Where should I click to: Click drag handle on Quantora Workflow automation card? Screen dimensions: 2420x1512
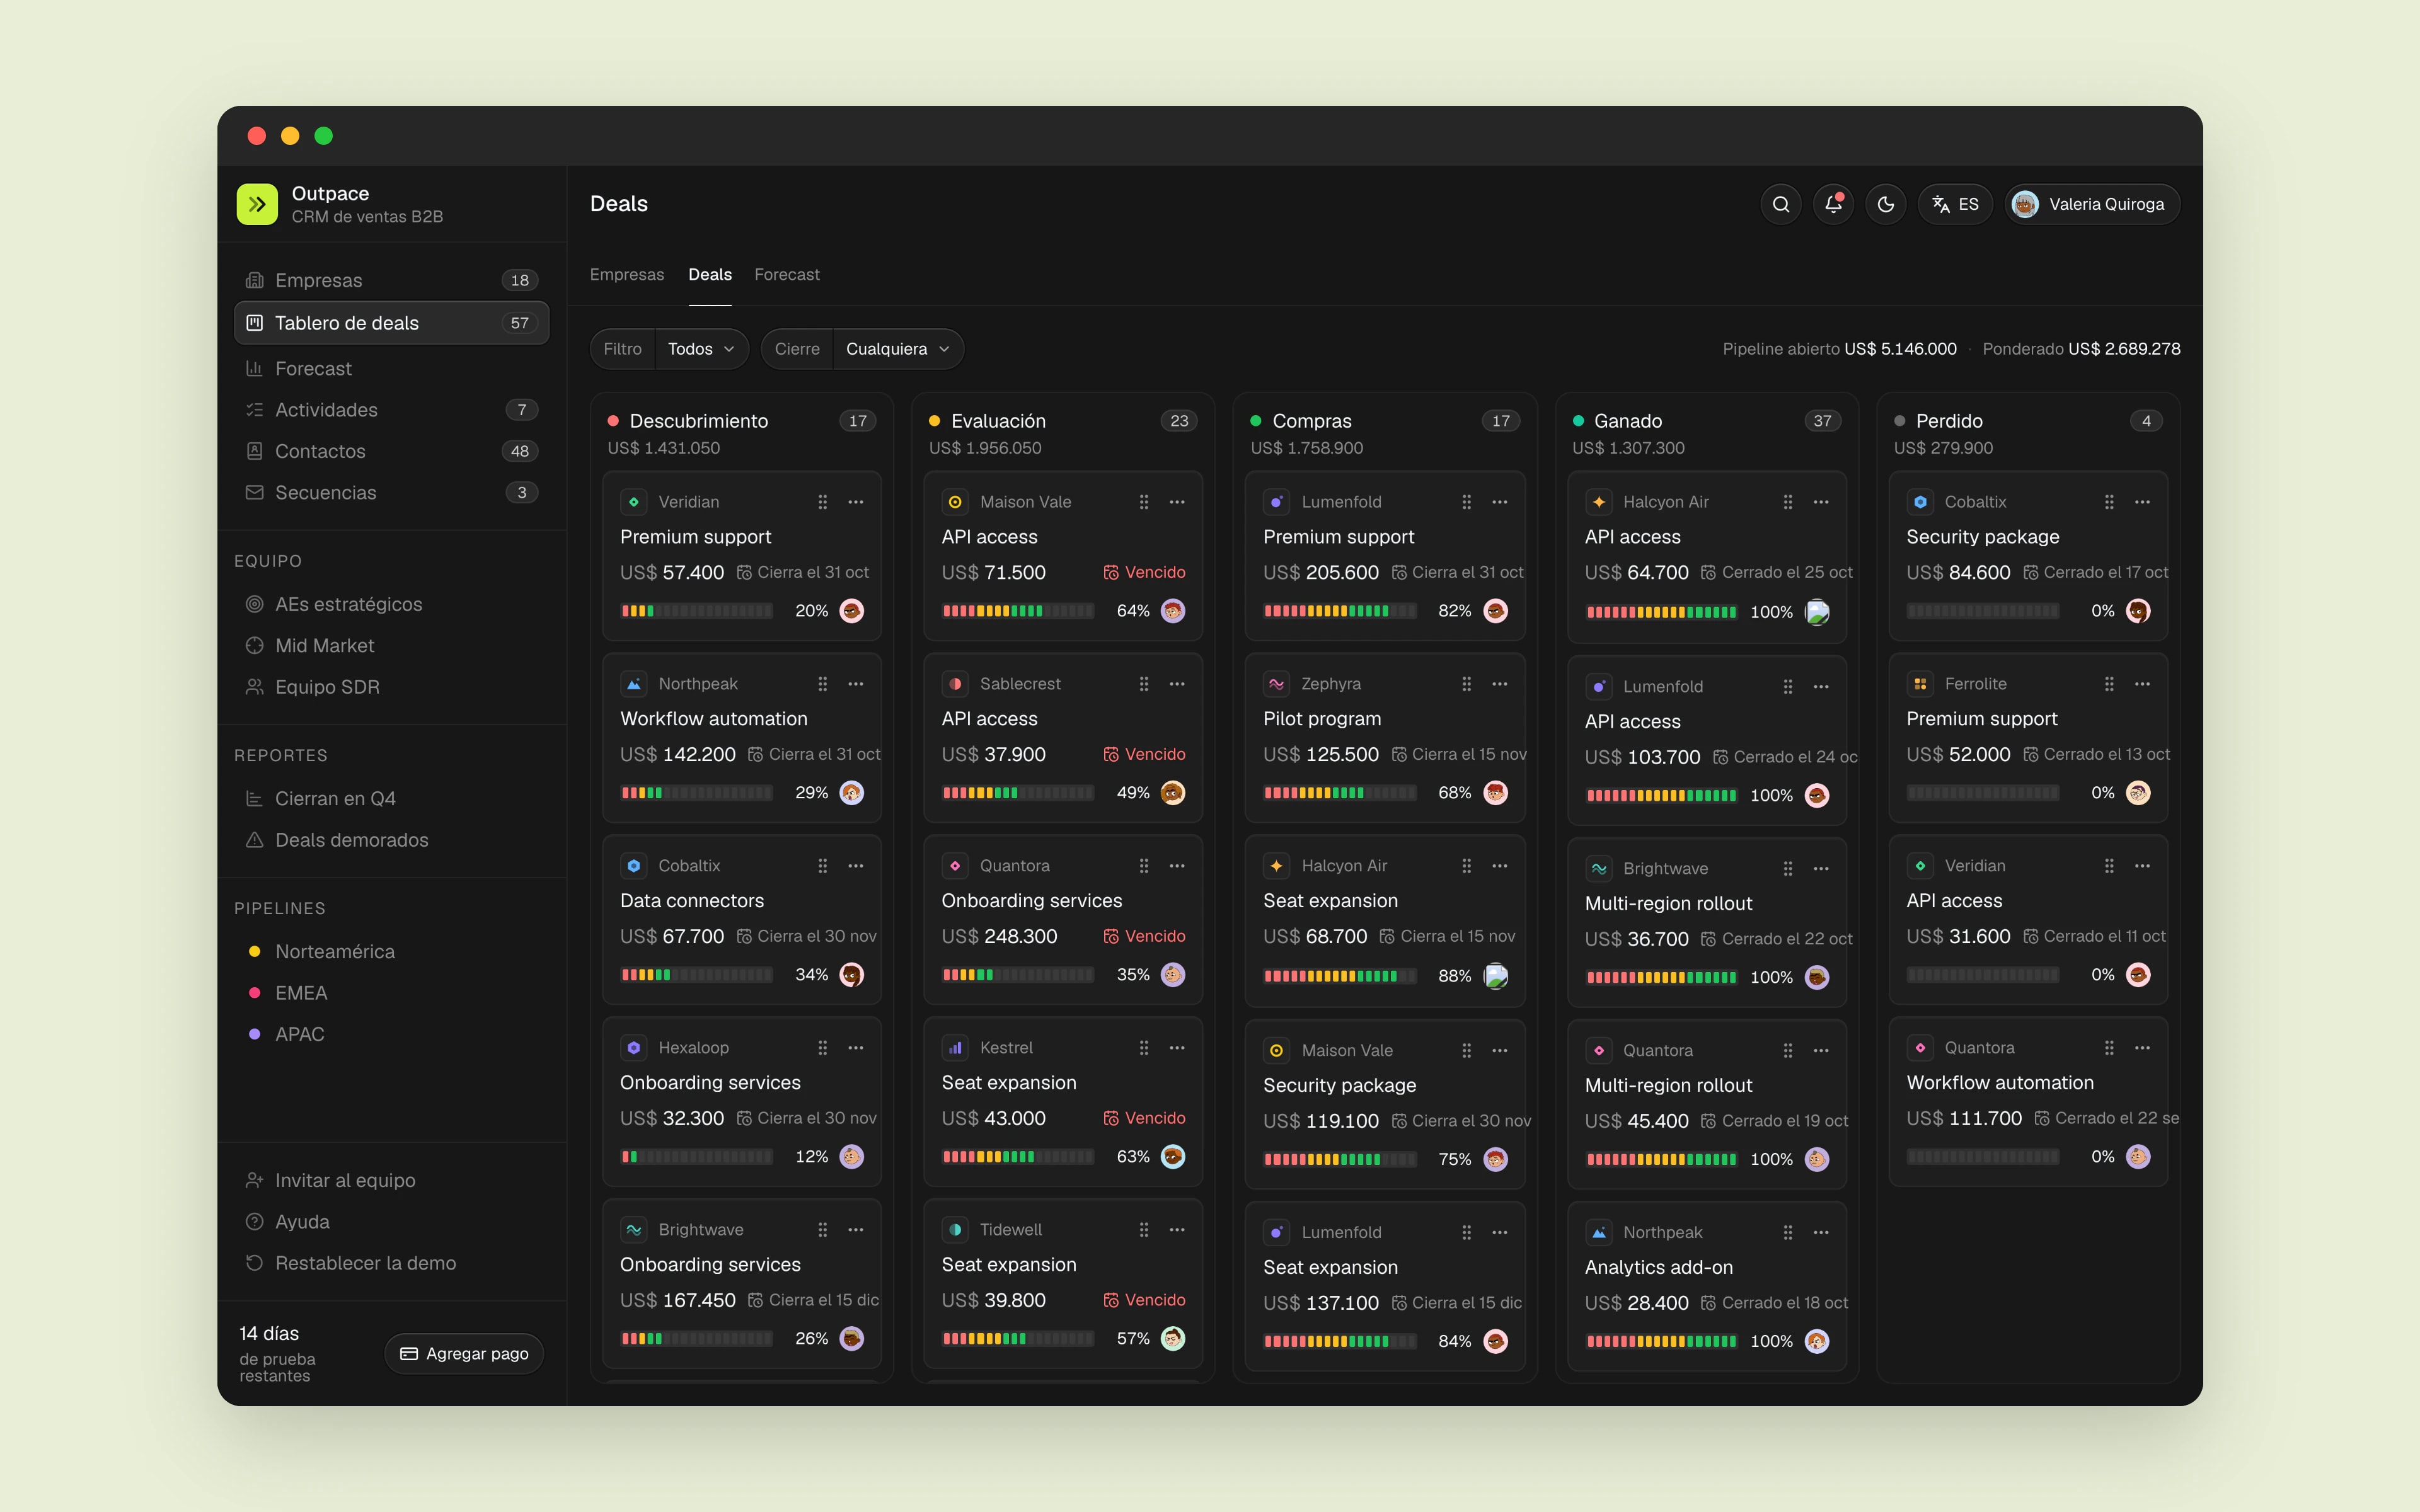(x=2109, y=1048)
